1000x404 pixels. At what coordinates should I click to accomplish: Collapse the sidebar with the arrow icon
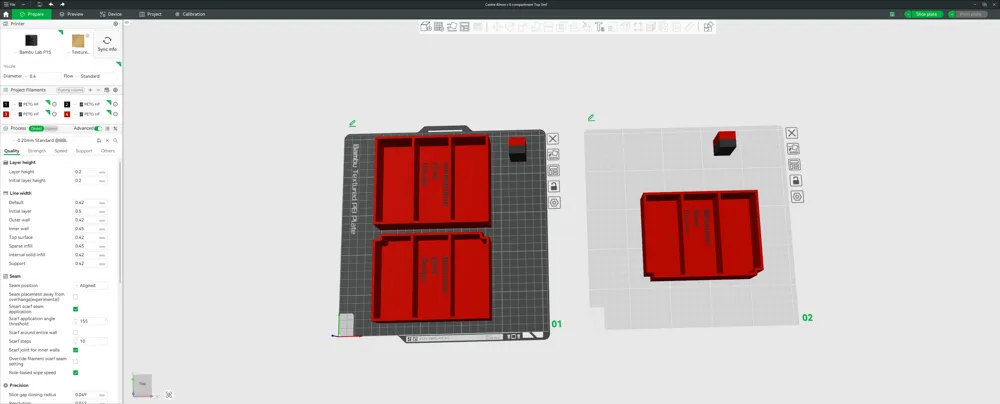point(127,23)
